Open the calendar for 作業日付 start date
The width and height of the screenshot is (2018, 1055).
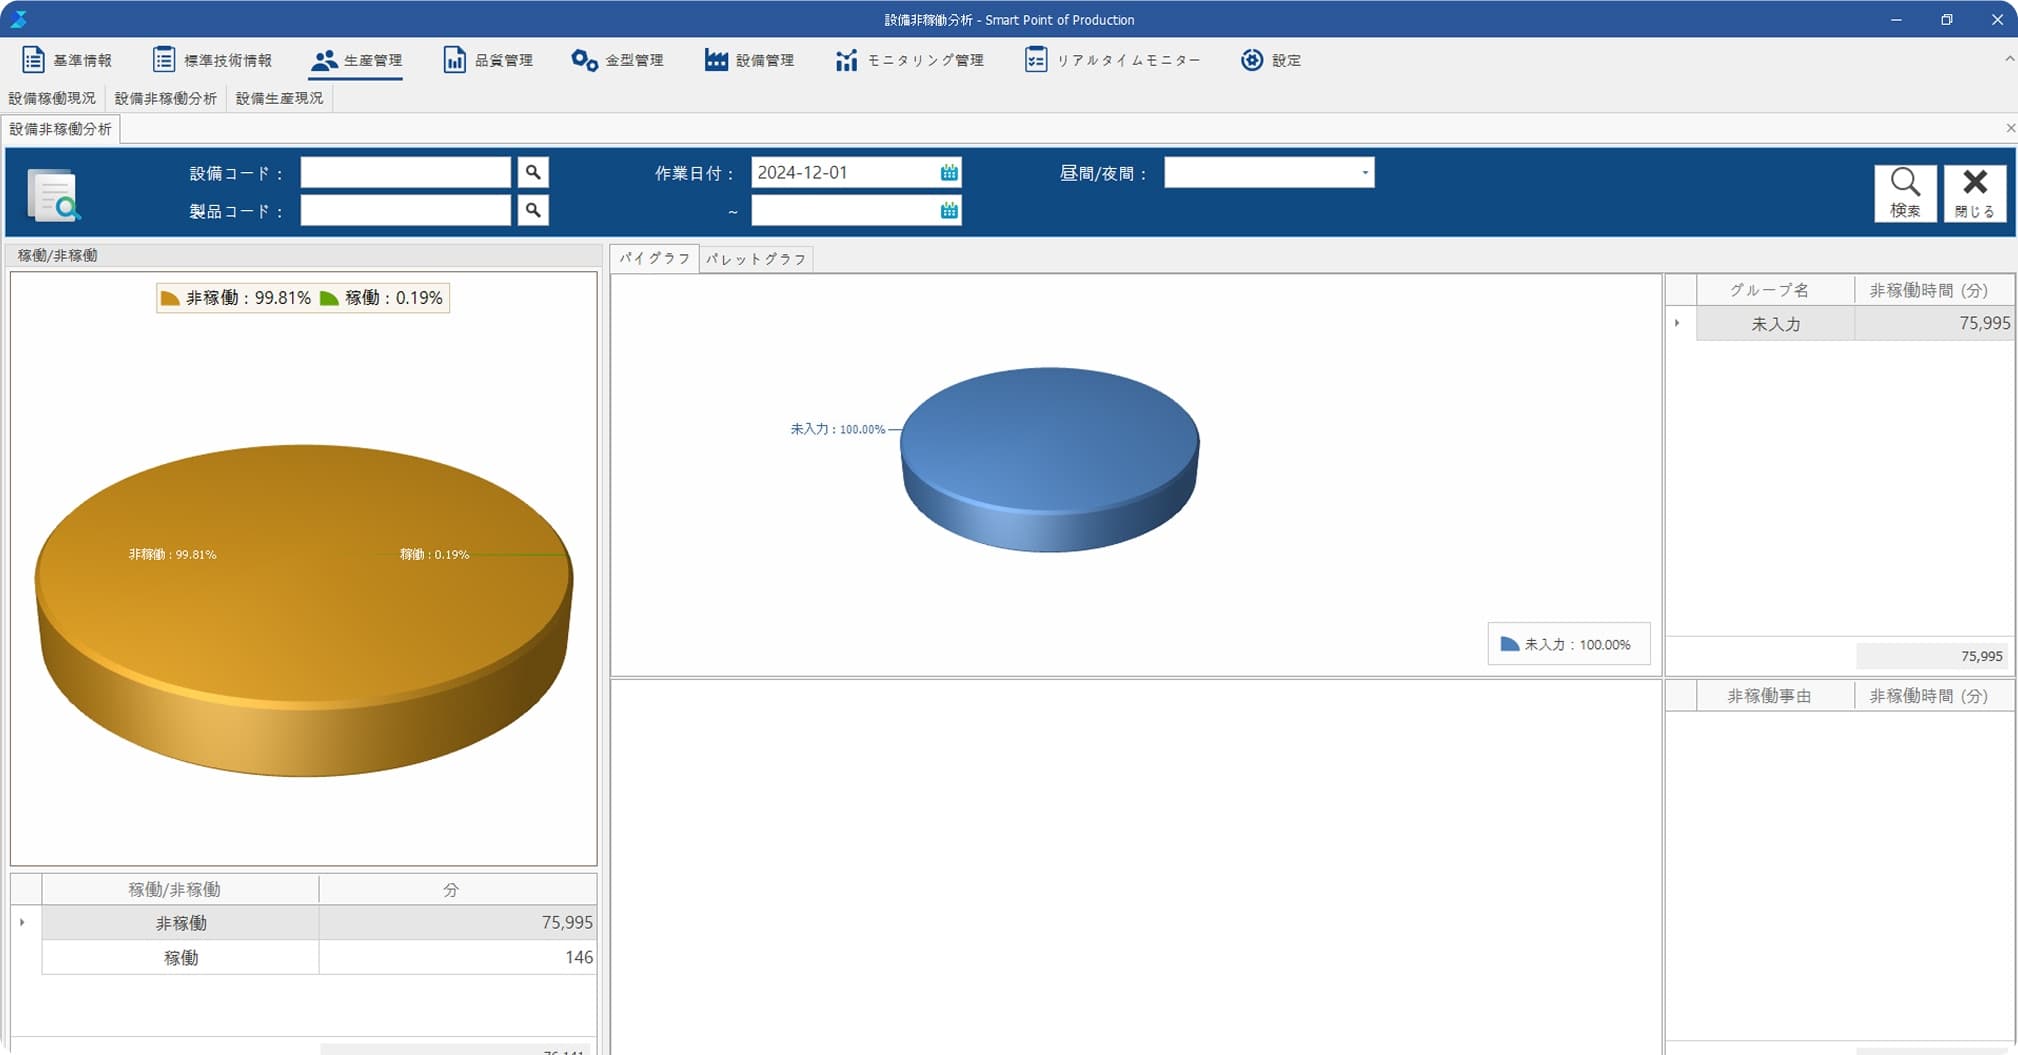tap(948, 173)
